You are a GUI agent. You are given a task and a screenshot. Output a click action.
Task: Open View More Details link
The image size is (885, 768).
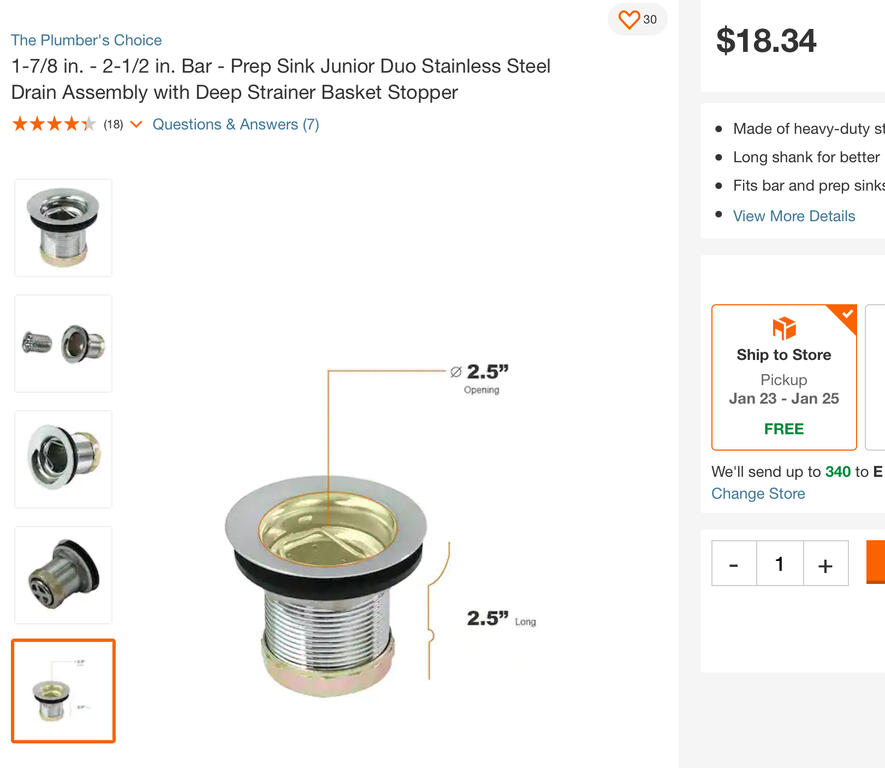[x=794, y=216]
